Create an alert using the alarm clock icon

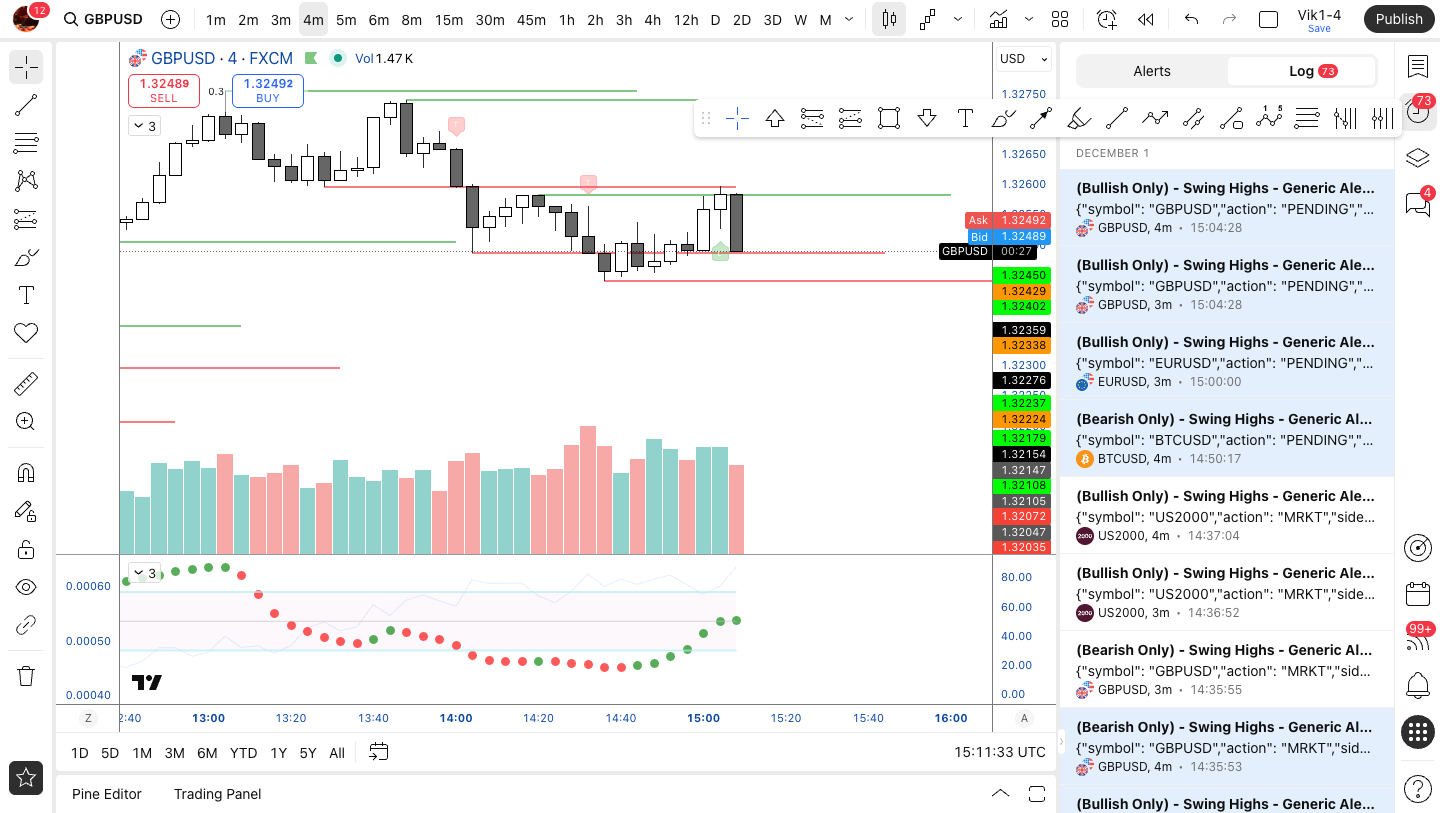(x=1106, y=19)
